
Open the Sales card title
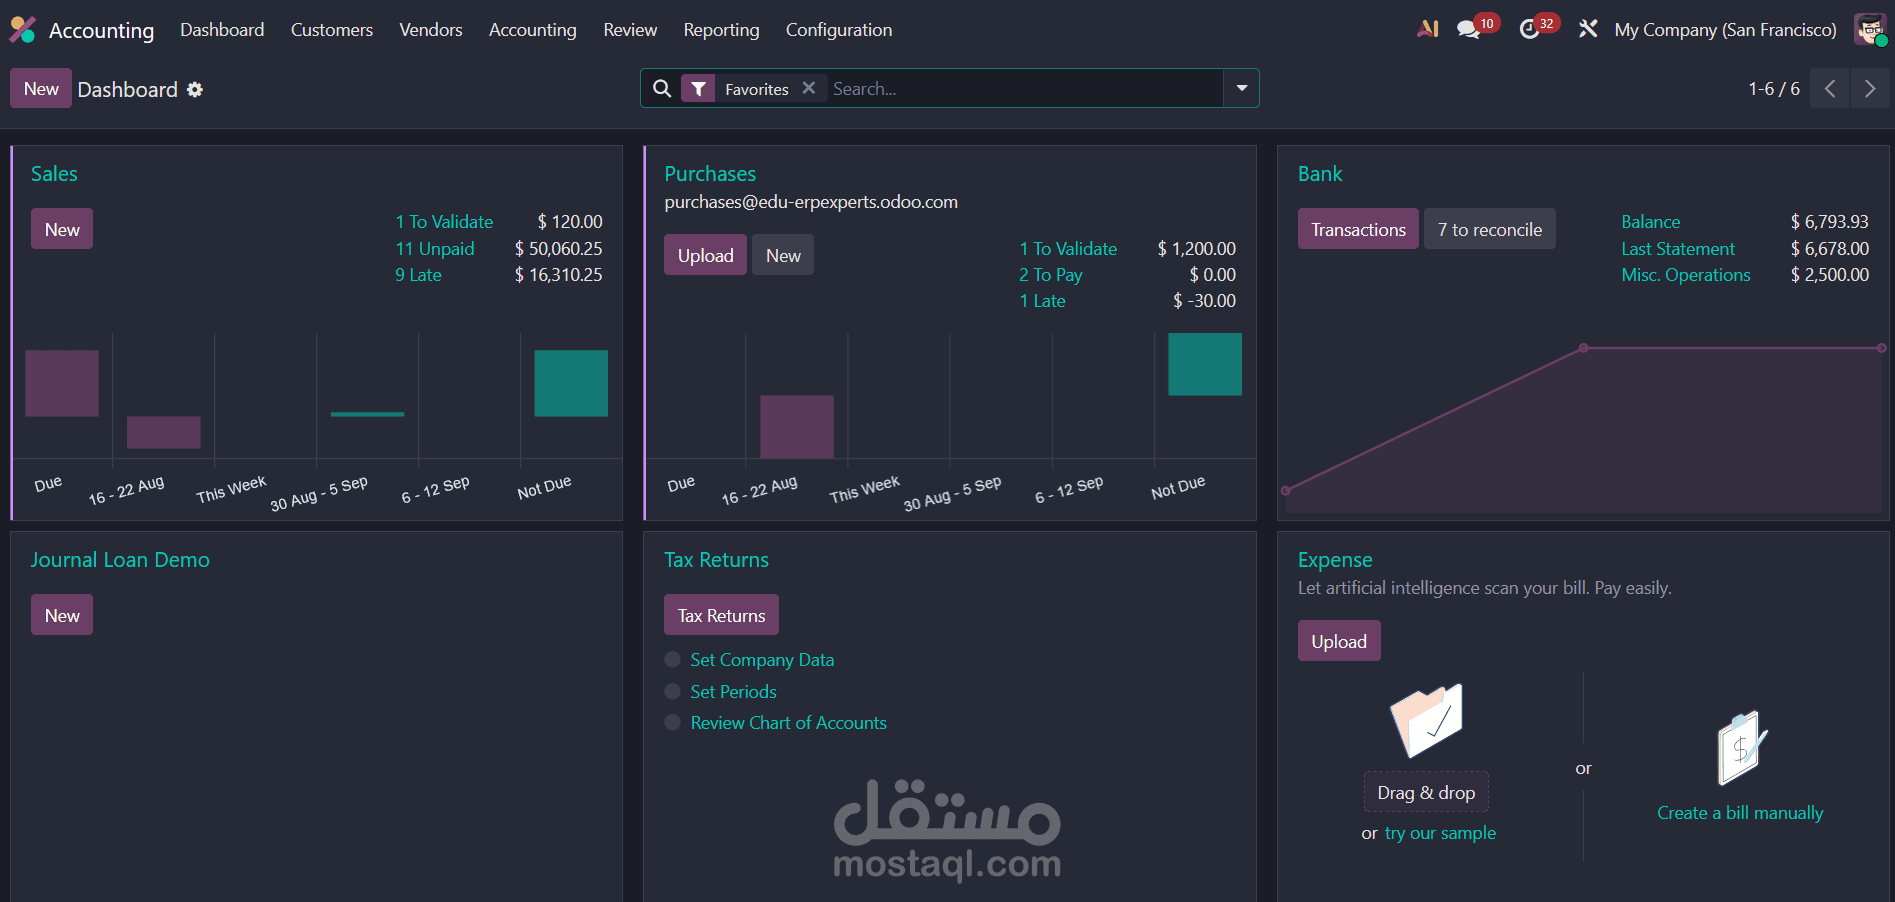[54, 174]
